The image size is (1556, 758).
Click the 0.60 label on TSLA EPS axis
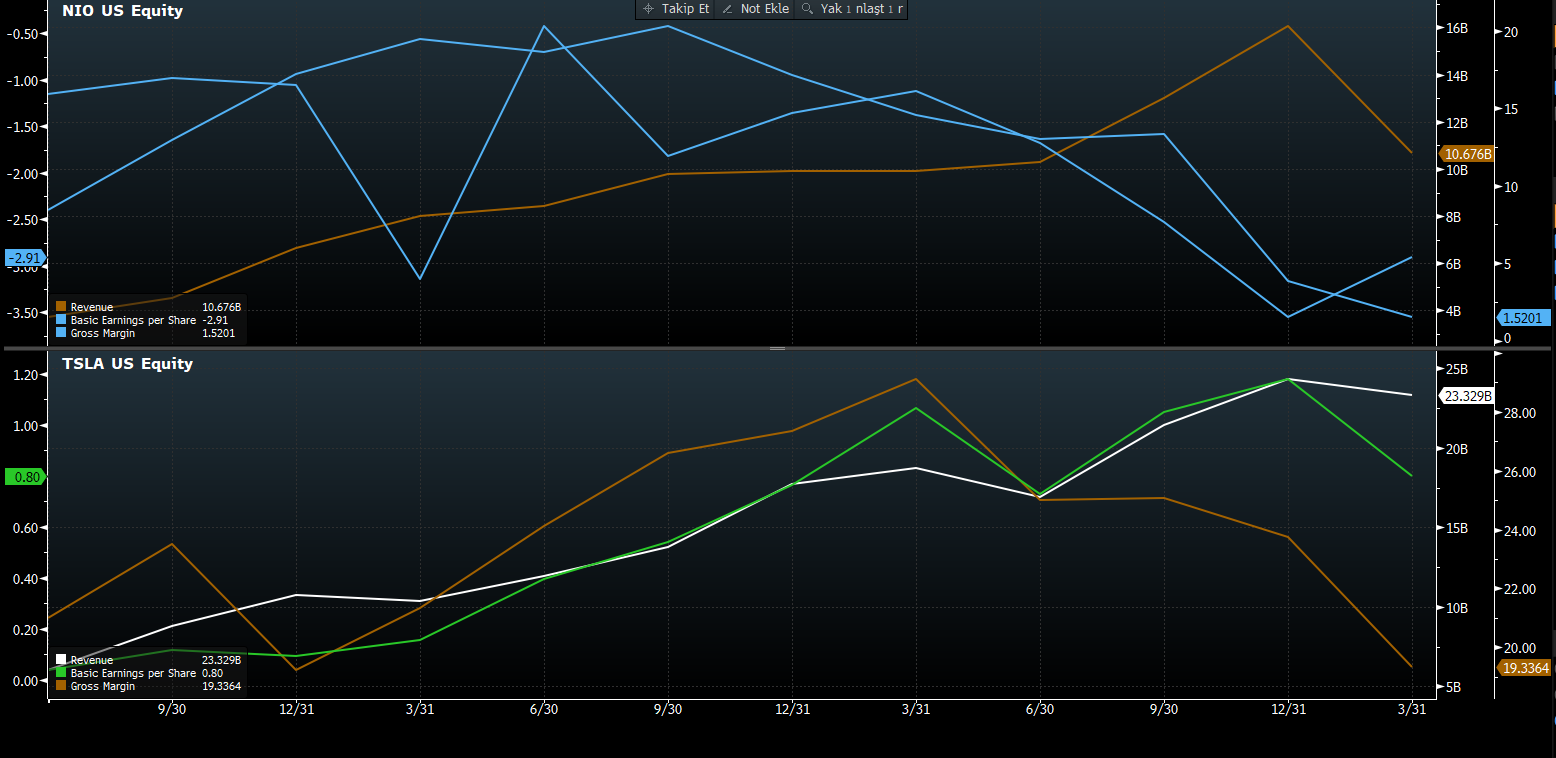click(x=24, y=528)
